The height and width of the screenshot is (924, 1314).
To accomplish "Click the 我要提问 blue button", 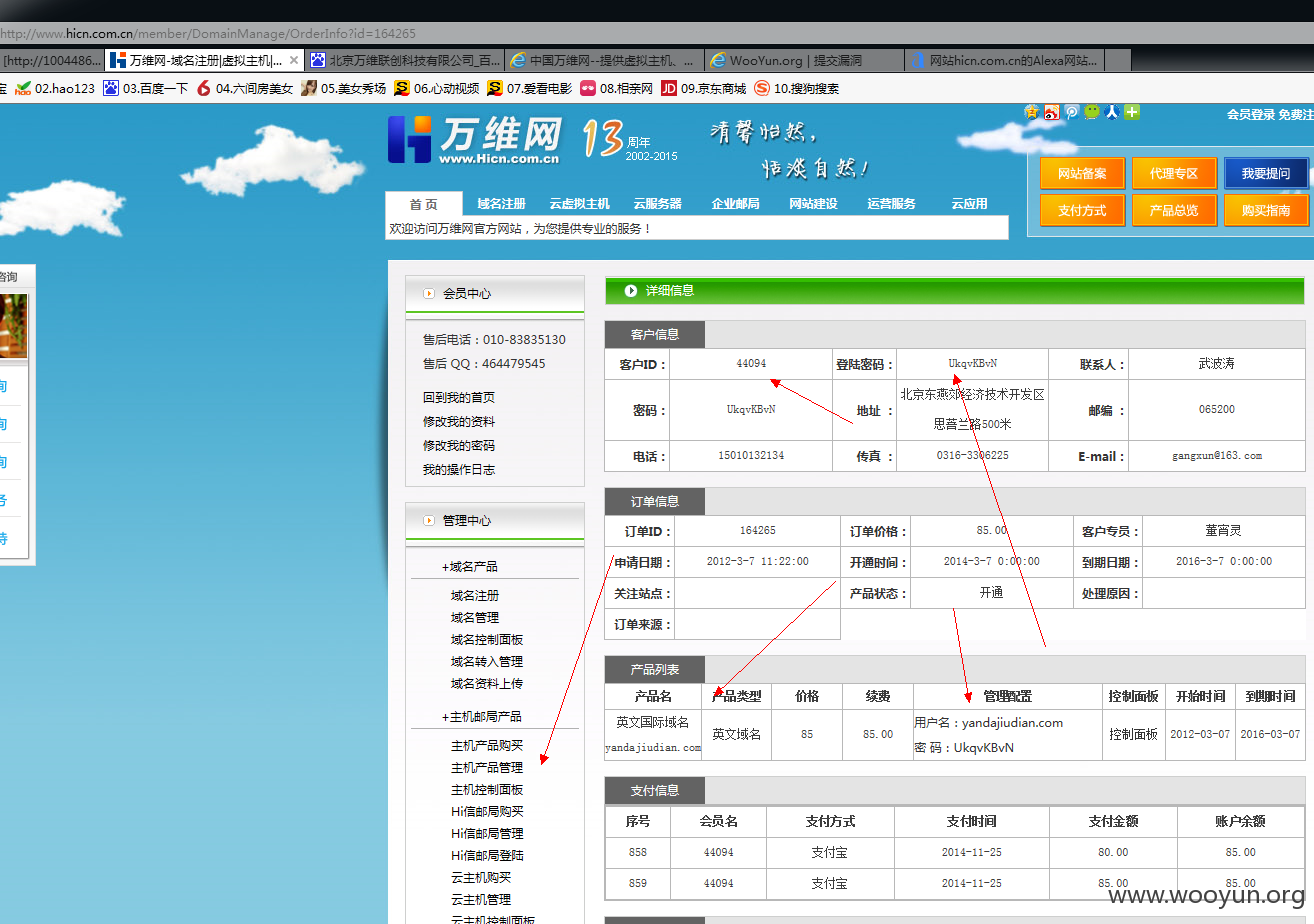I will 1266,173.
